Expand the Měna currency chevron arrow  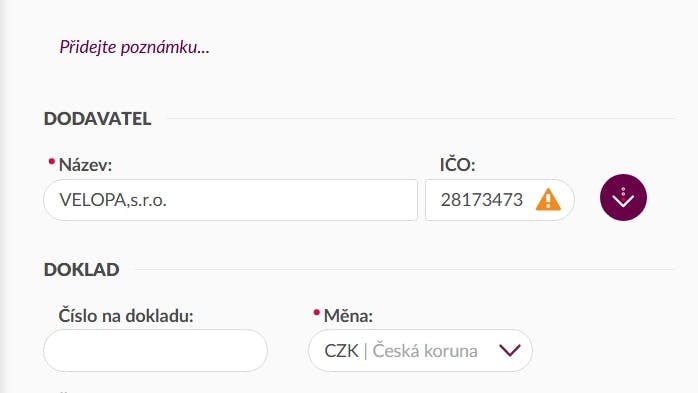[x=510, y=350]
